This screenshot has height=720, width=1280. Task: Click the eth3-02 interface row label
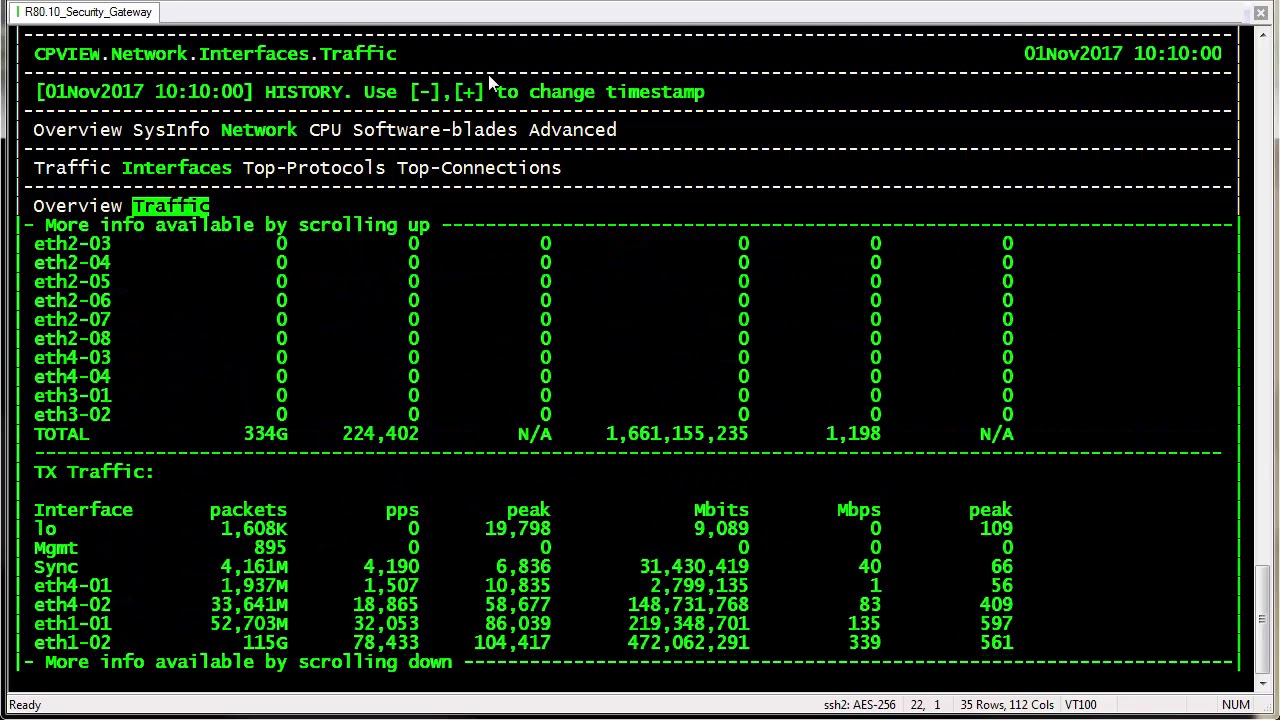pyautogui.click(x=72, y=415)
